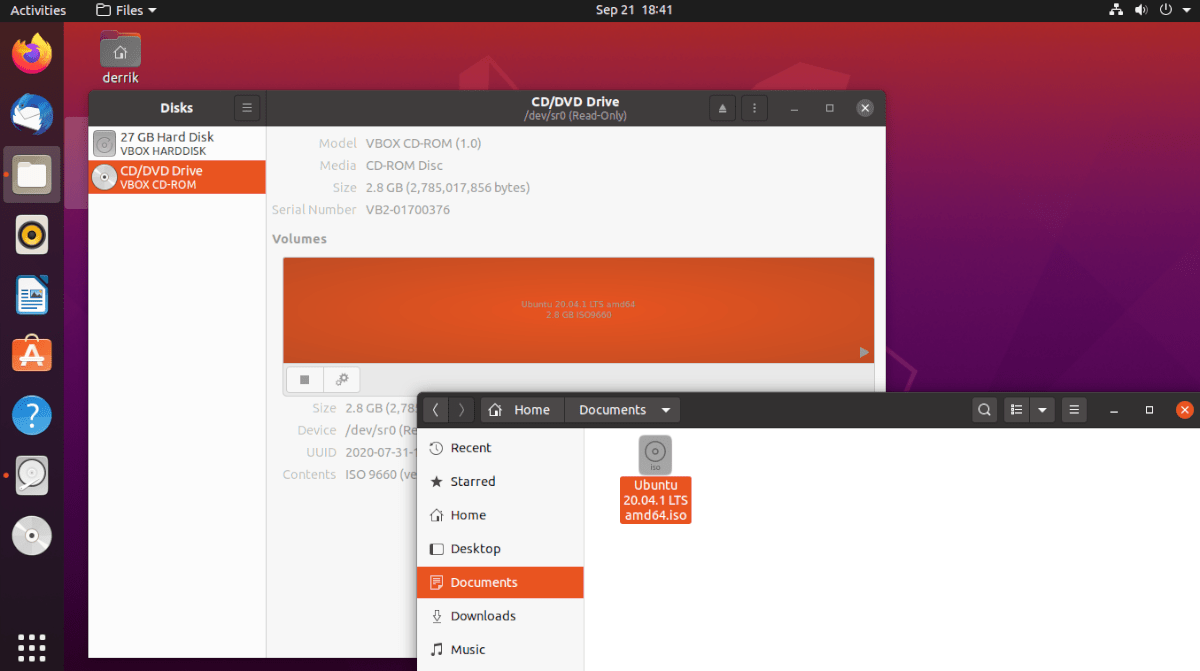
Task: Go to Home using the breadcrumb button
Action: coord(521,409)
